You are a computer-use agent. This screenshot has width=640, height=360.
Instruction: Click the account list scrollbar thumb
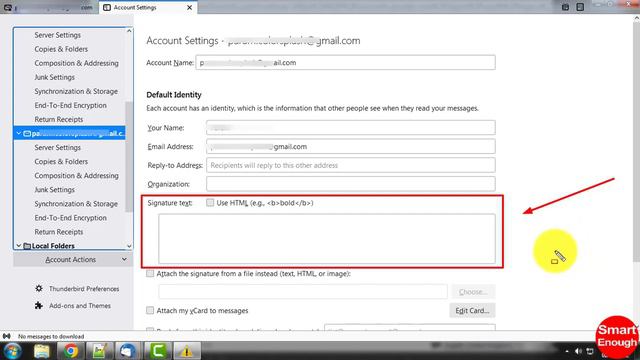pyautogui.click(x=129, y=157)
